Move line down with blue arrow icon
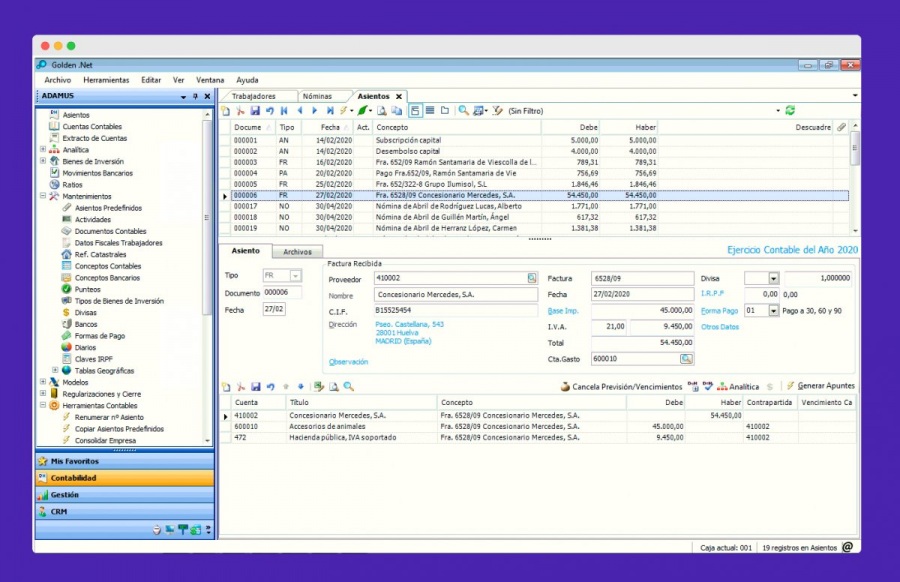This screenshot has width=900, height=582. (x=301, y=387)
